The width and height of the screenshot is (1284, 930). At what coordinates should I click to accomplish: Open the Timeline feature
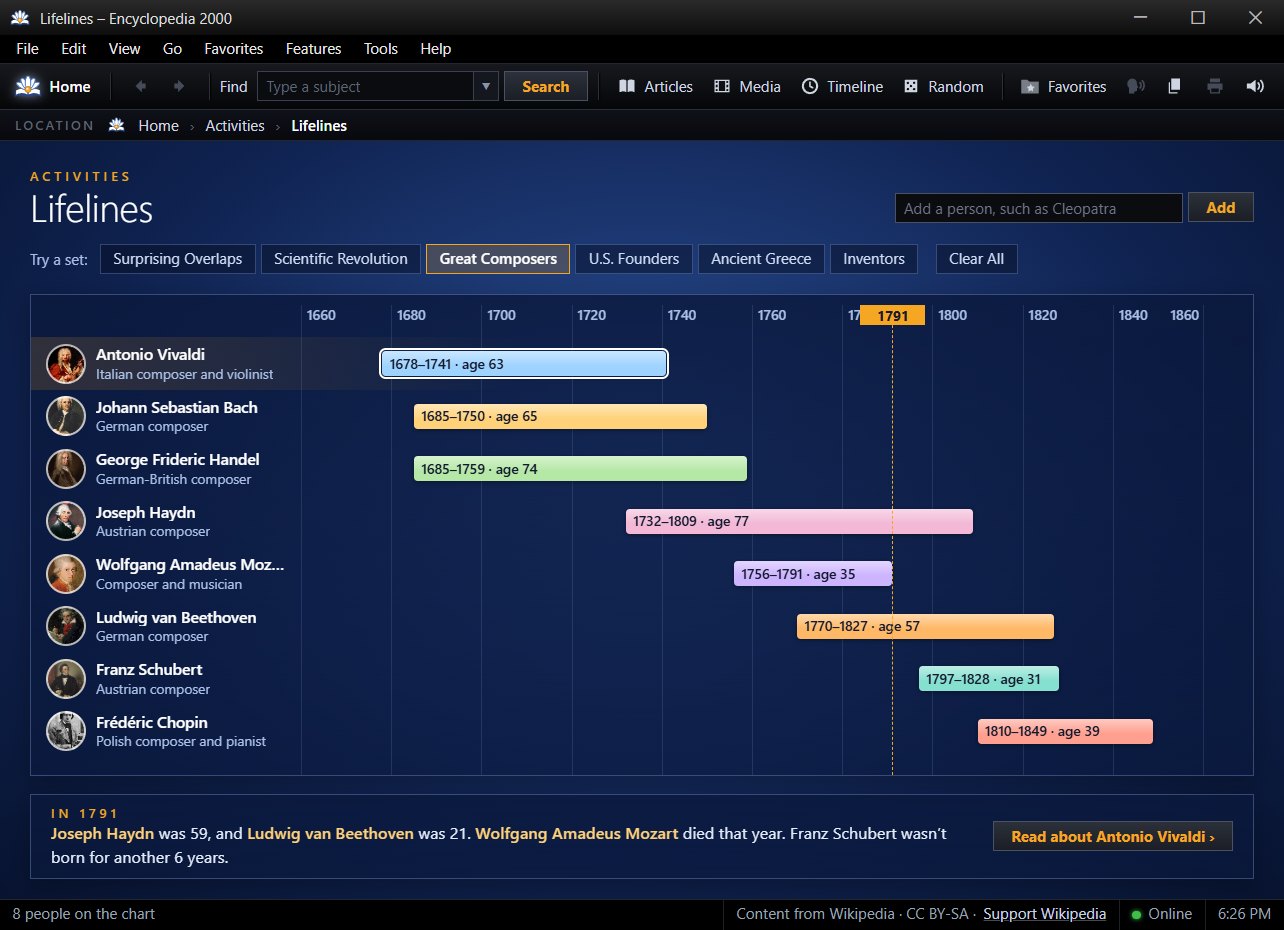click(x=842, y=87)
